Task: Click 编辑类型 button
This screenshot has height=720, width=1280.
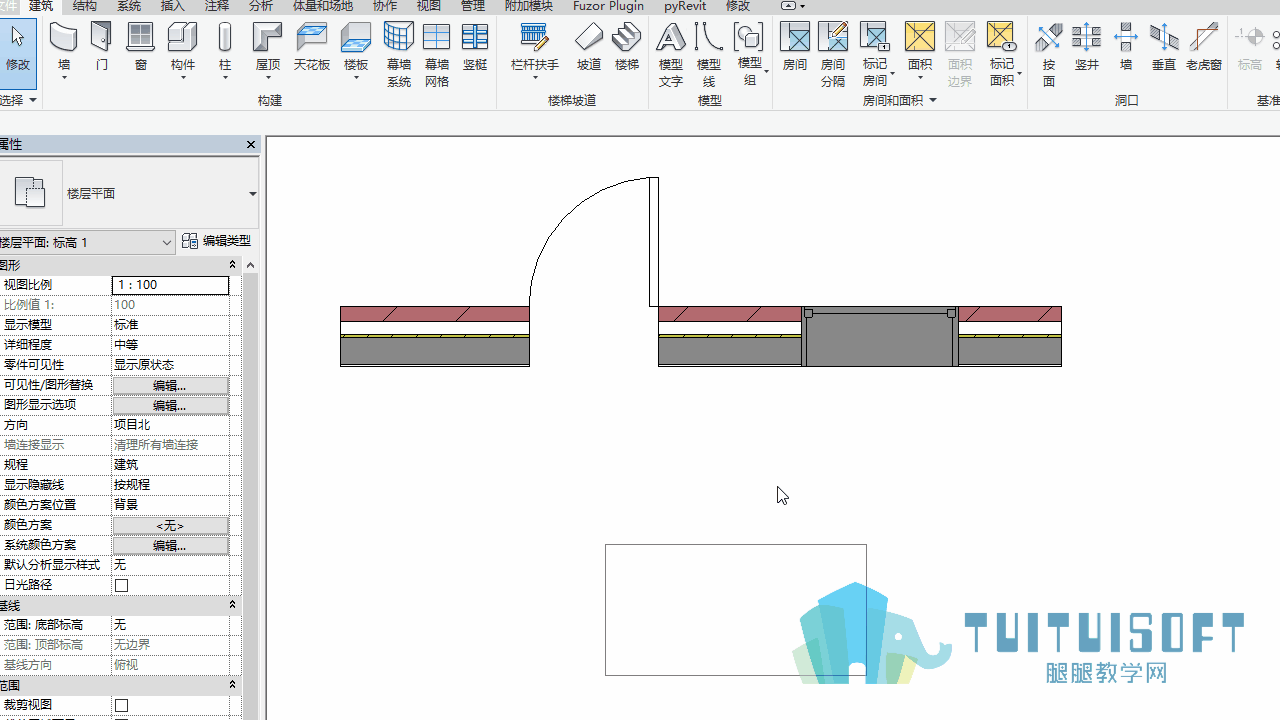Action: (217, 241)
